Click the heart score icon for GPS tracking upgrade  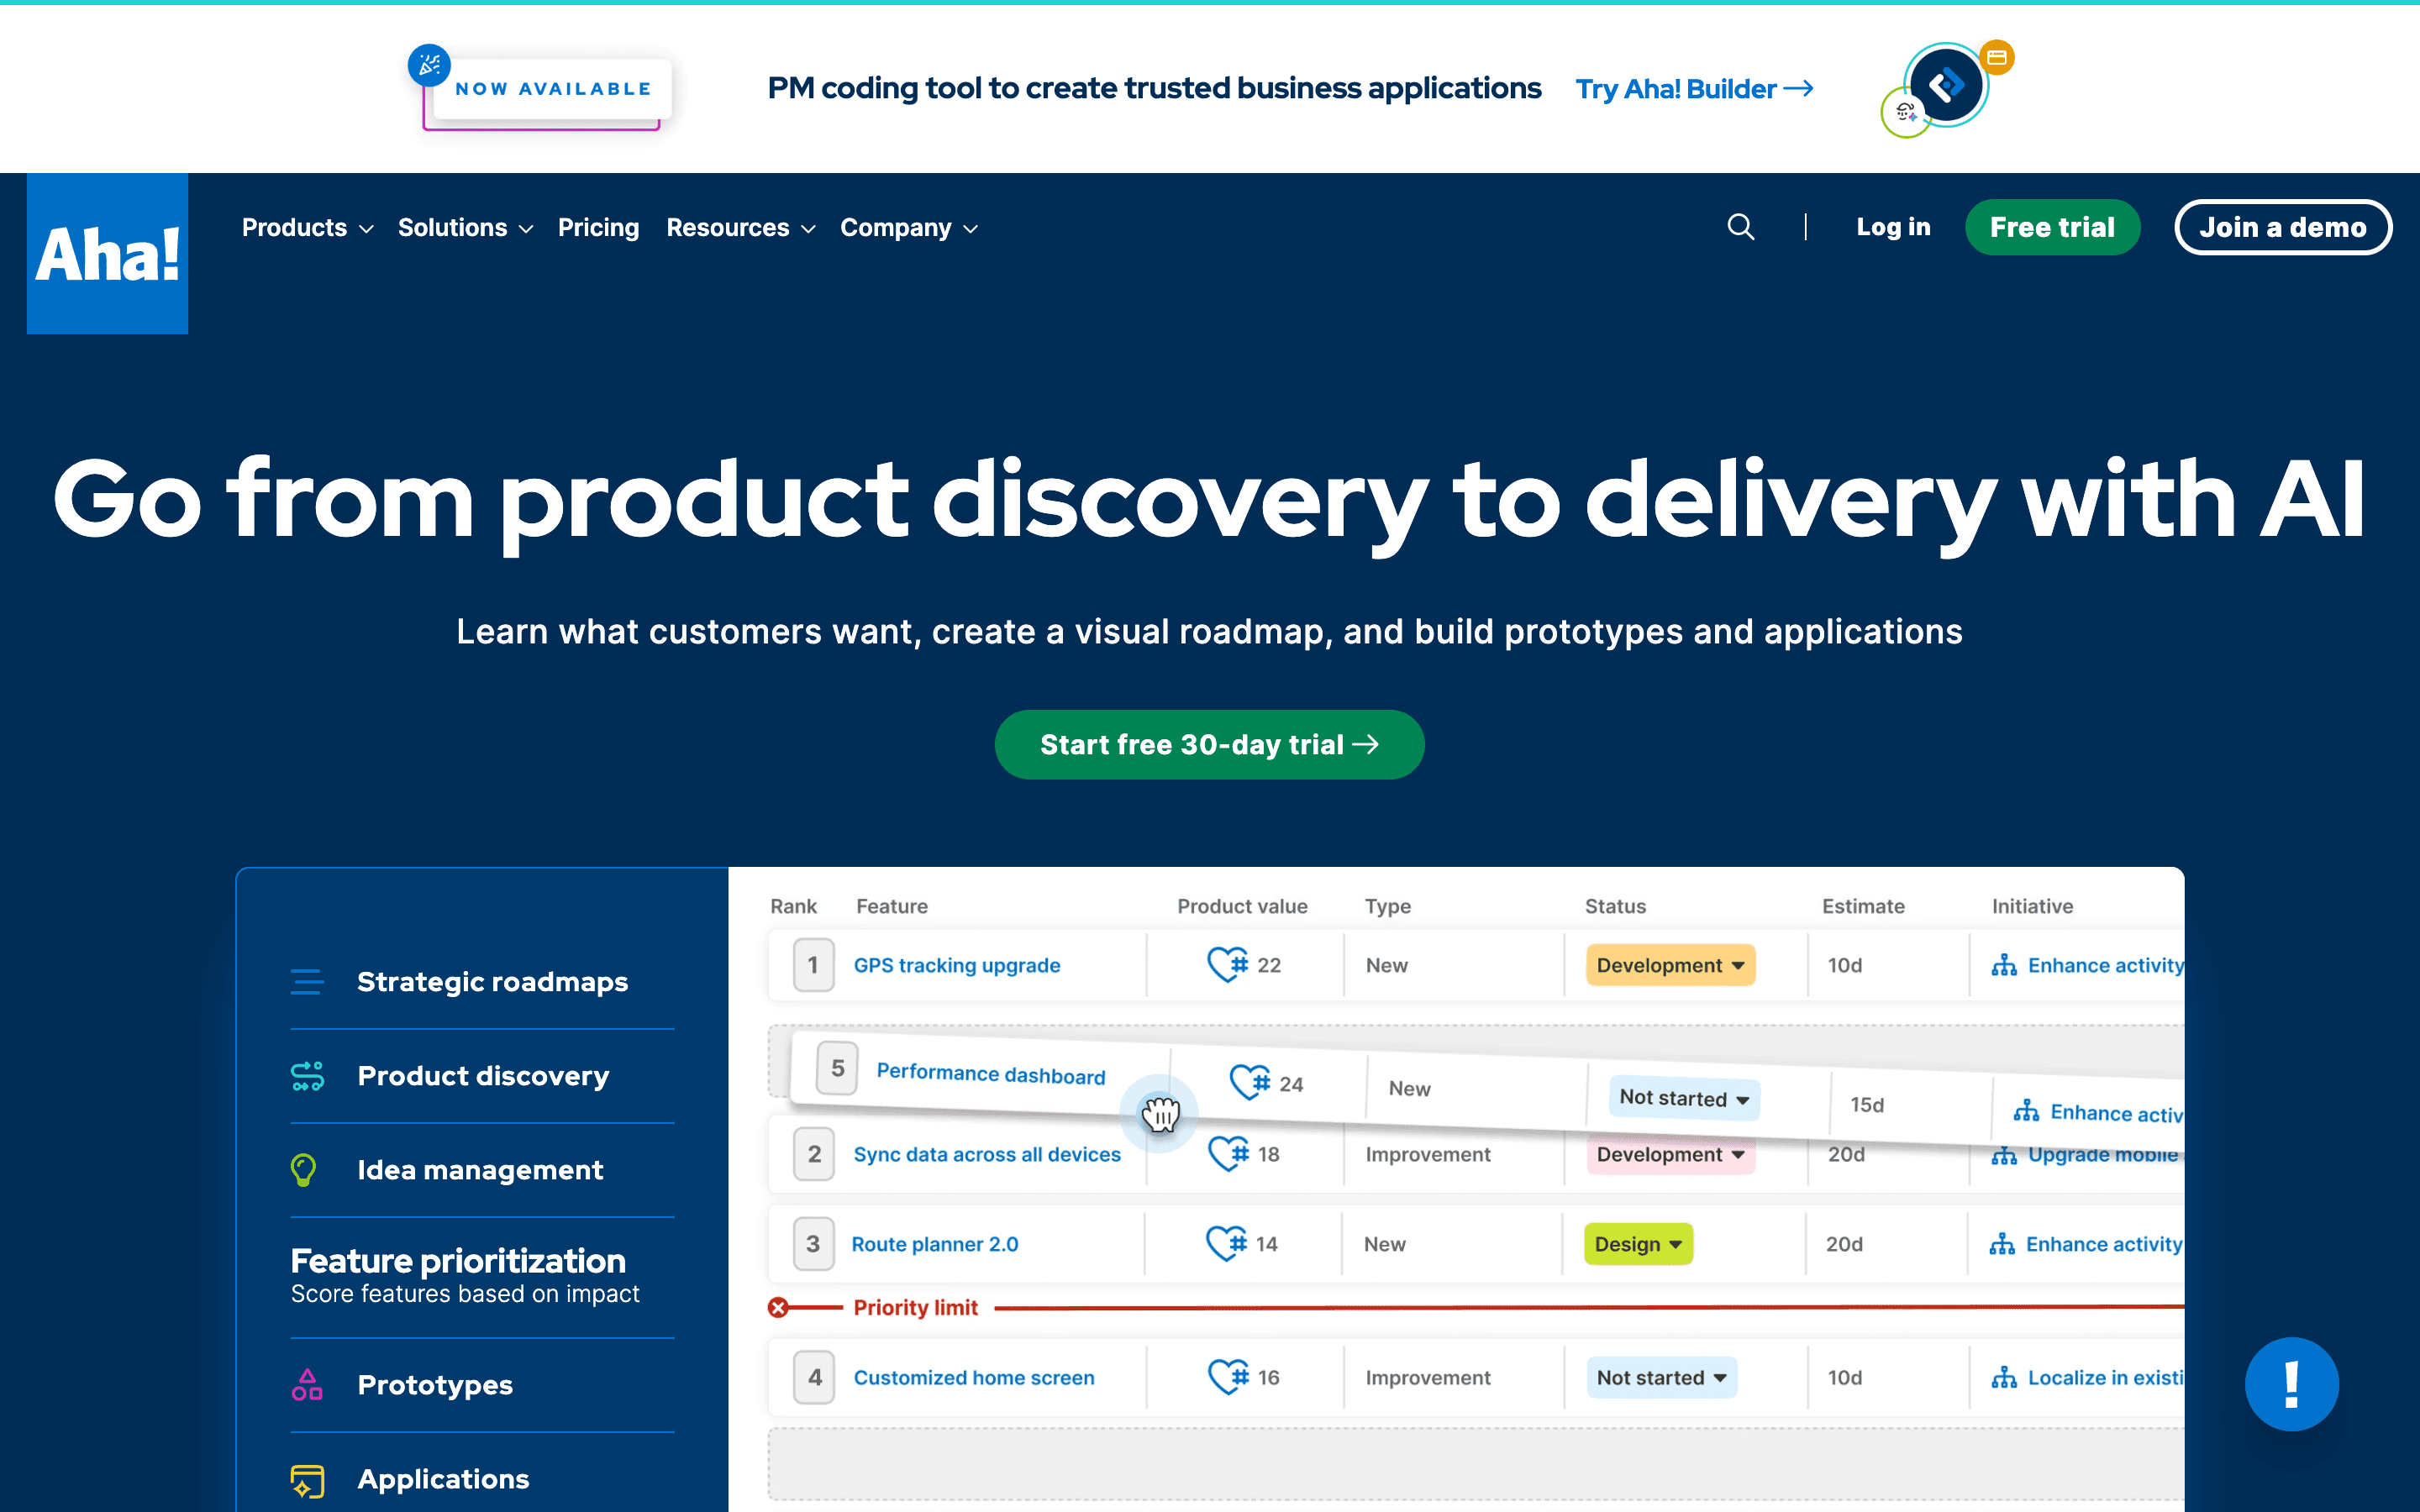tap(1228, 964)
